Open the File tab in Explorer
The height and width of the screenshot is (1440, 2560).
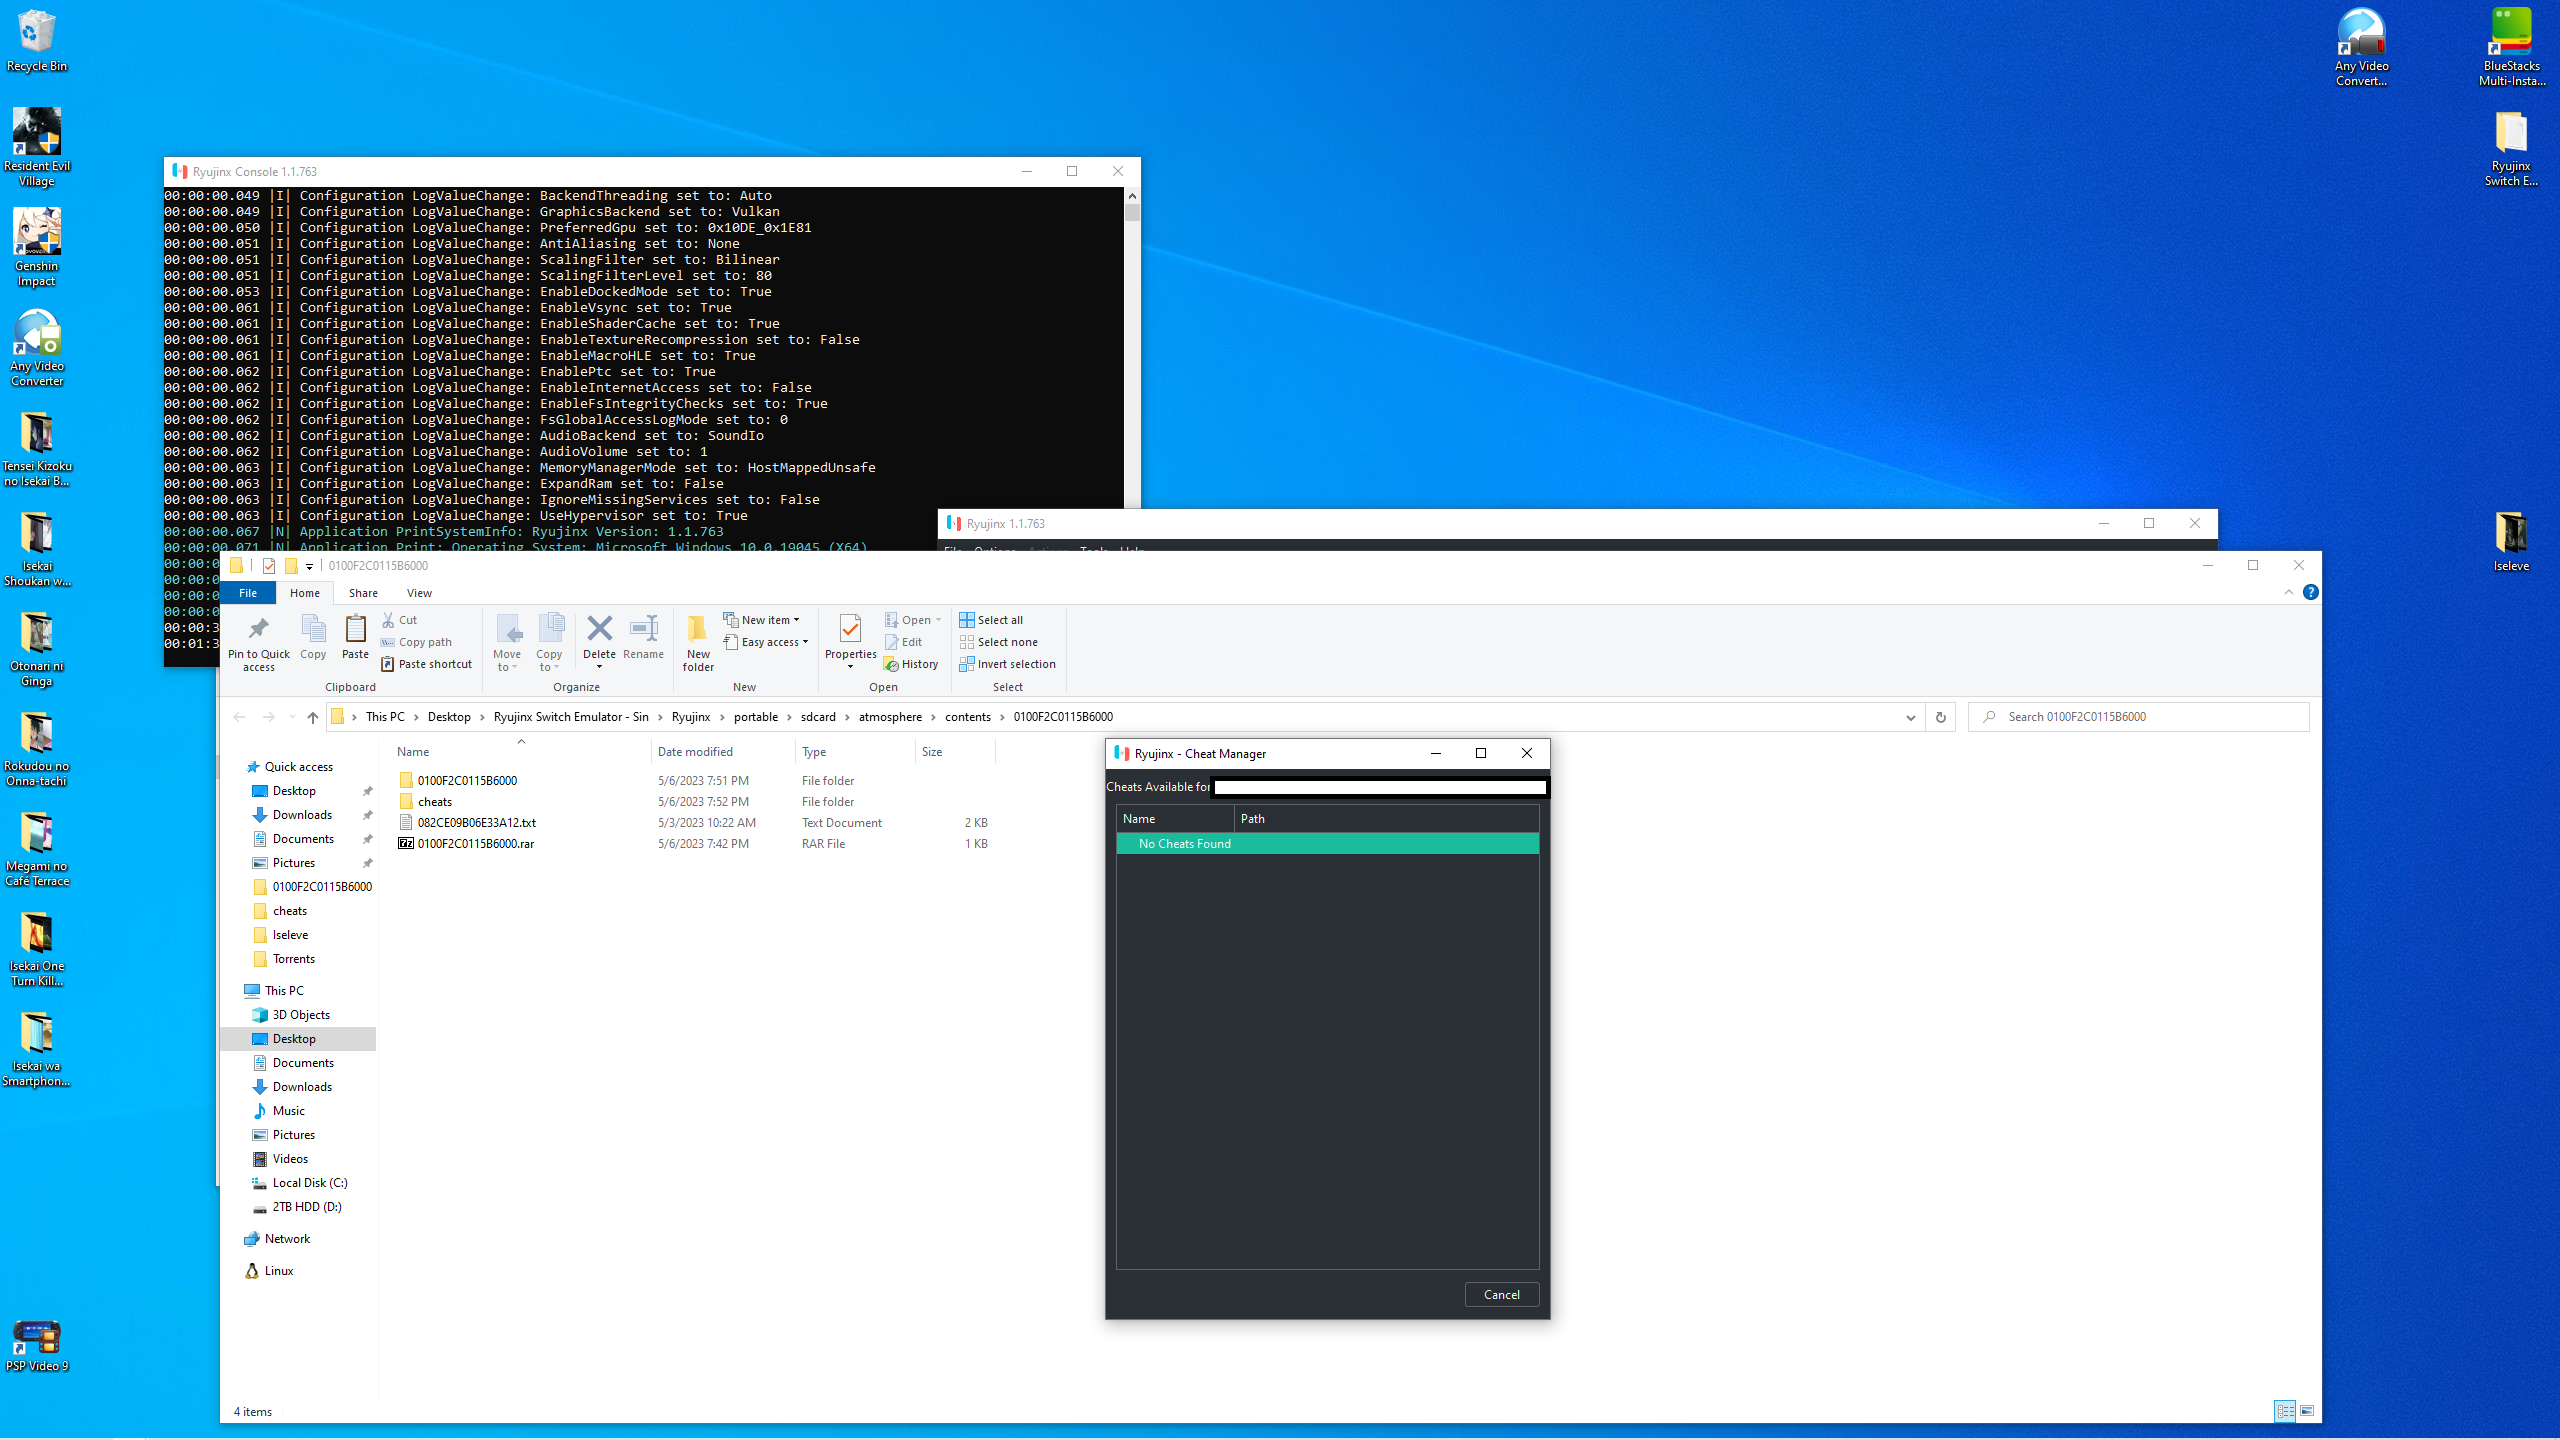click(x=248, y=593)
